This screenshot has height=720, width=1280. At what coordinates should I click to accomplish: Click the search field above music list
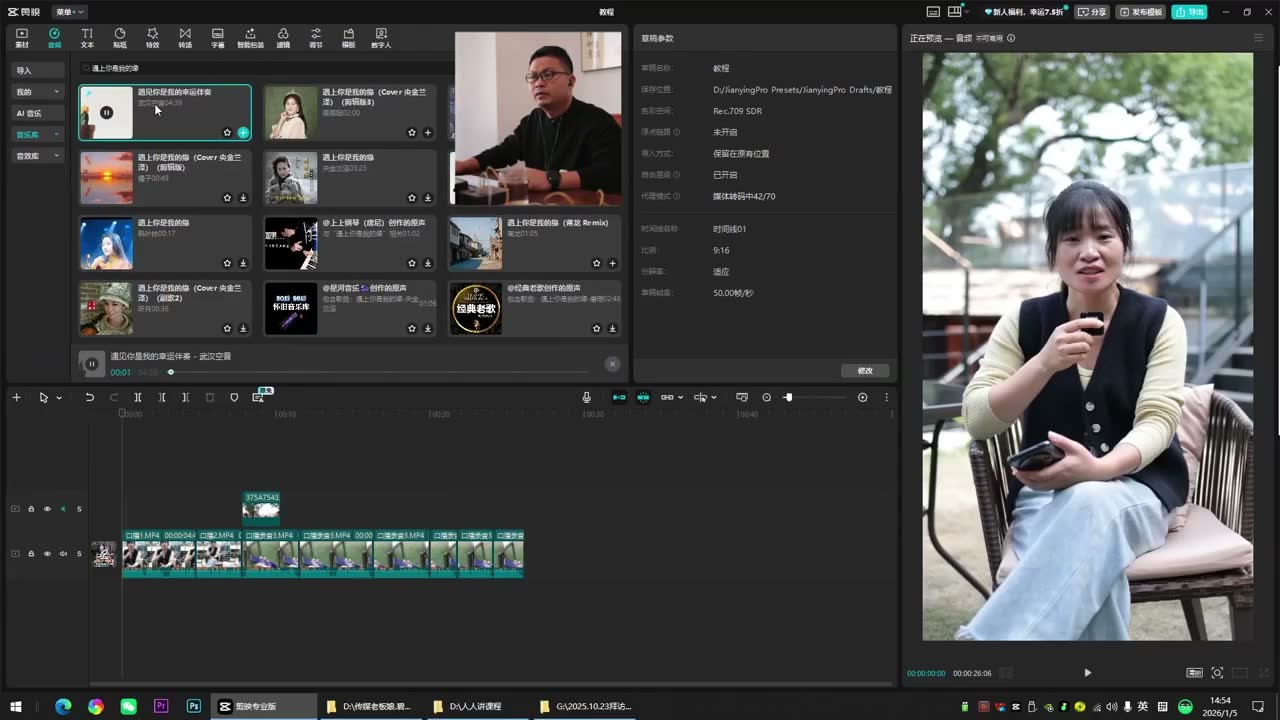click(x=265, y=68)
